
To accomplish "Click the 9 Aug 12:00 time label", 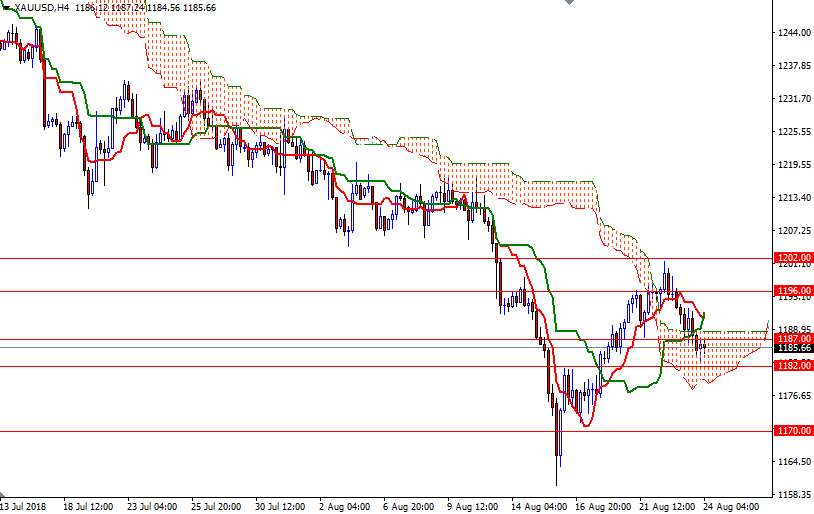I will coord(474,506).
